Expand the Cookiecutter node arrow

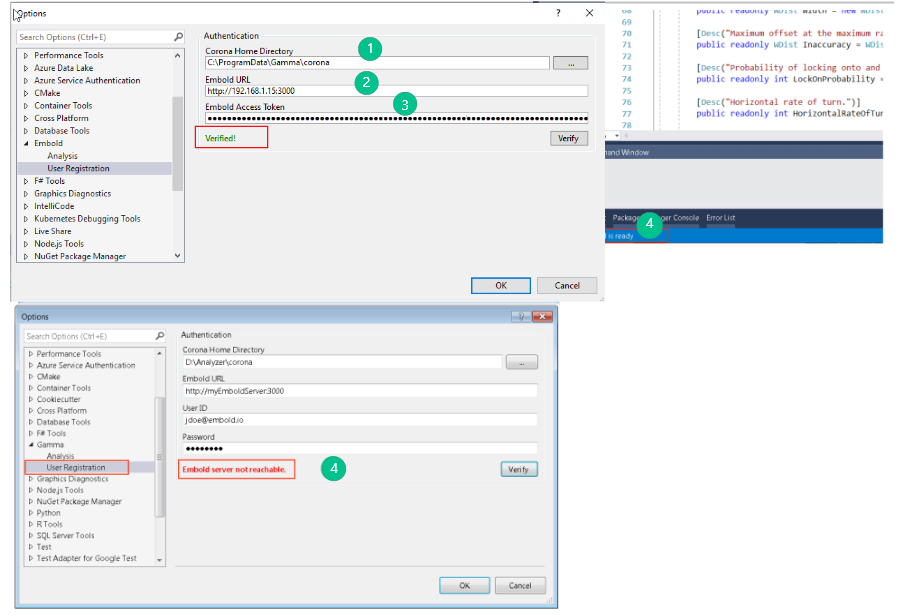pyautogui.click(x=31, y=399)
